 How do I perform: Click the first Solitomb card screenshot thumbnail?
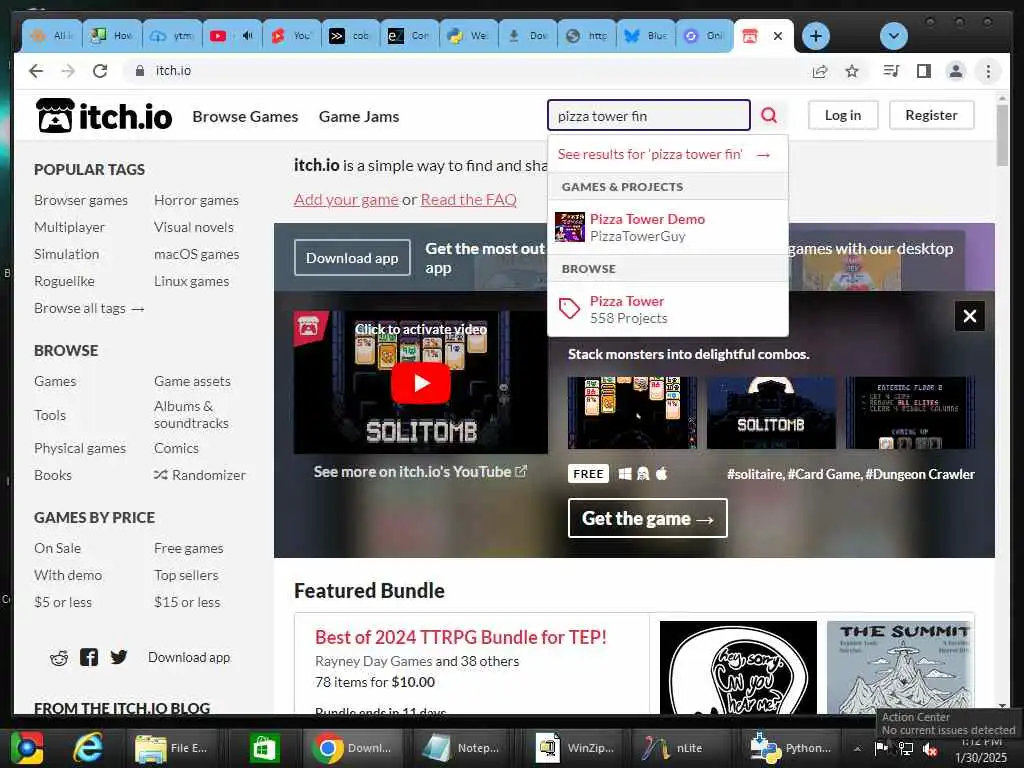[x=632, y=413]
